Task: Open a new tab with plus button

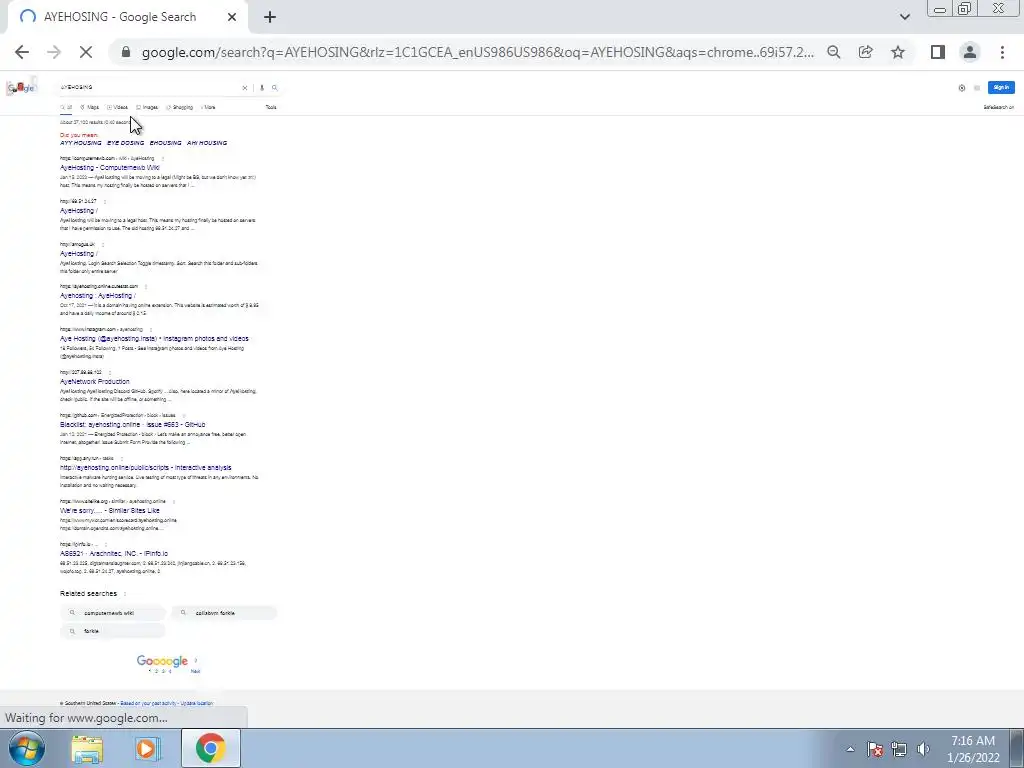Action: [270, 17]
